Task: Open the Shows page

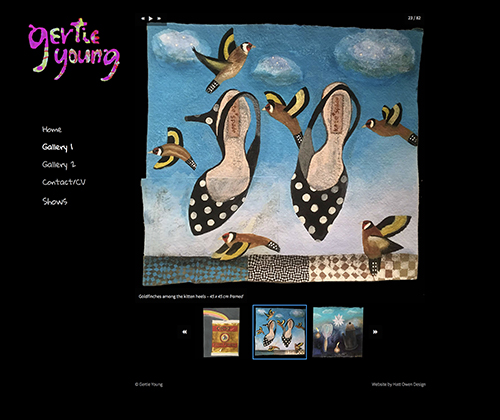Action: 54,201
